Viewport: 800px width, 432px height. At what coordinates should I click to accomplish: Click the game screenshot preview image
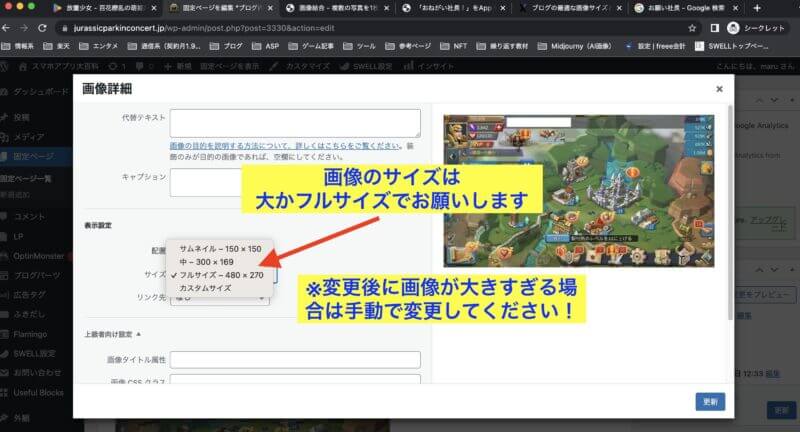pyautogui.click(x=579, y=191)
